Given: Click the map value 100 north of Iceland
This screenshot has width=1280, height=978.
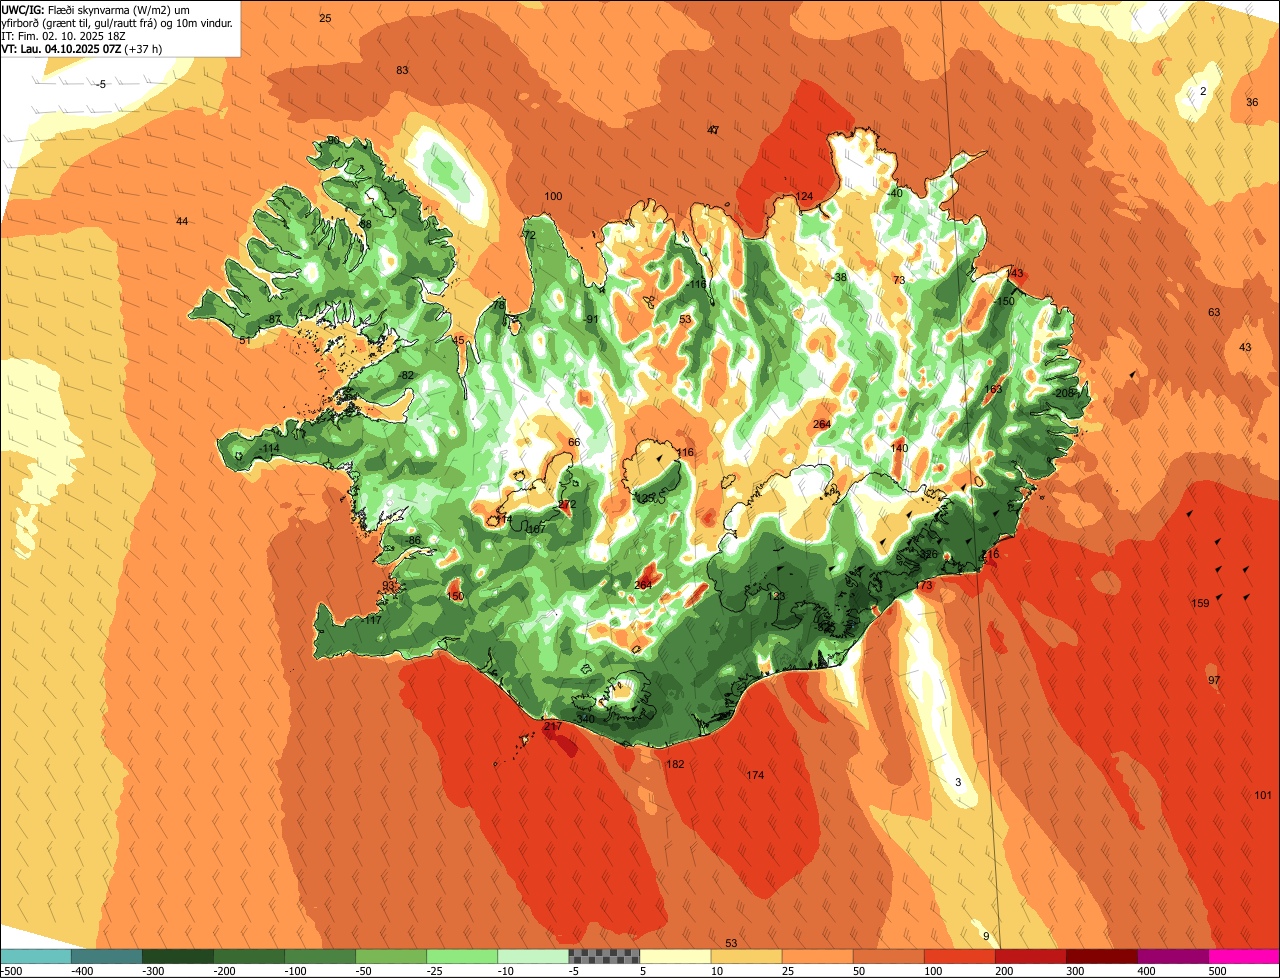Looking at the screenshot, I should pos(553,196).
